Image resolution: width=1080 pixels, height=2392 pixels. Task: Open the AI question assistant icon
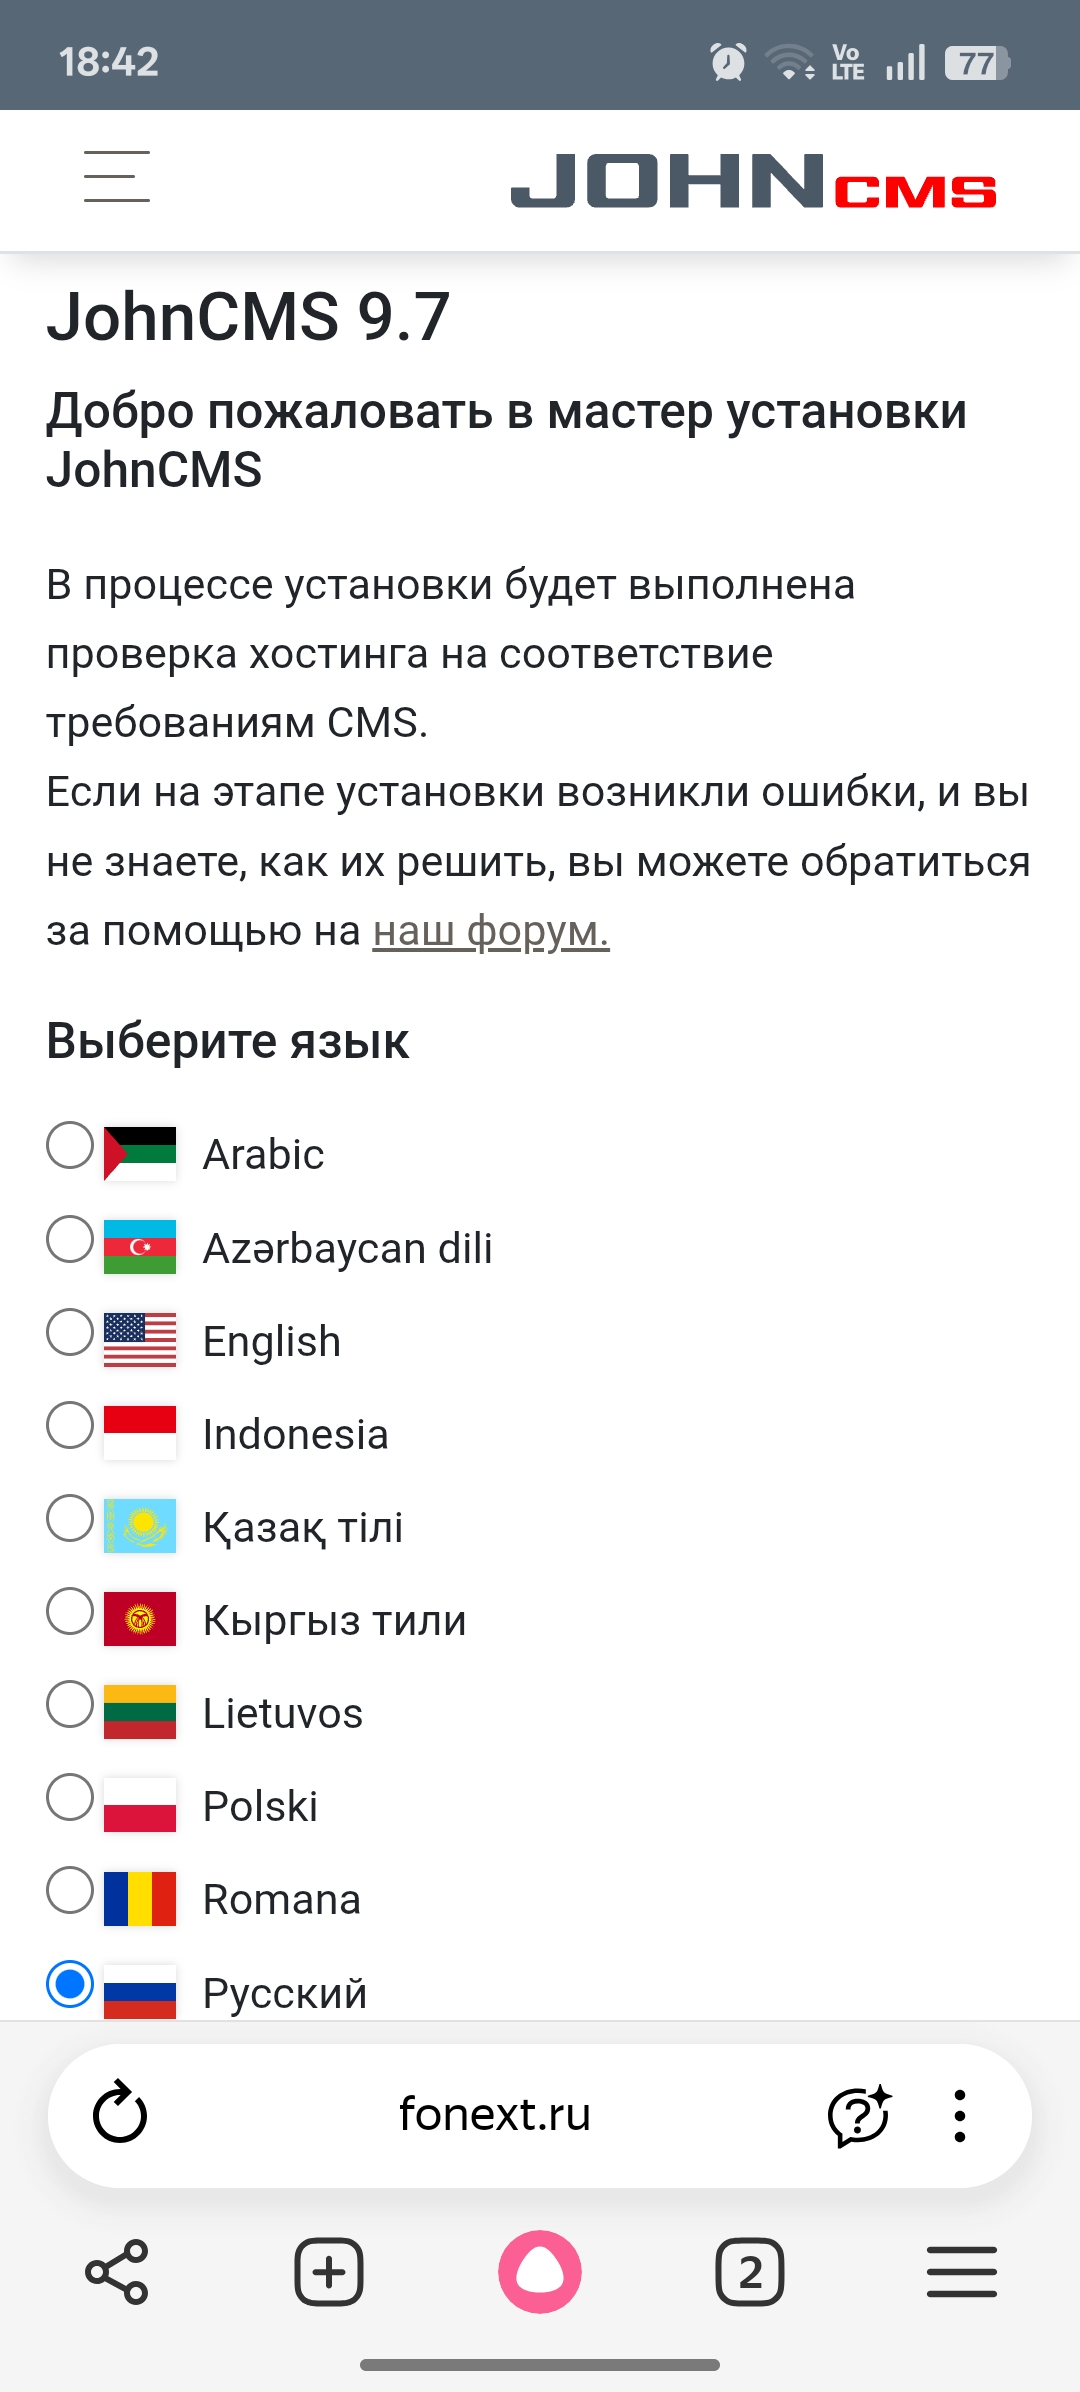(858, 2115)
